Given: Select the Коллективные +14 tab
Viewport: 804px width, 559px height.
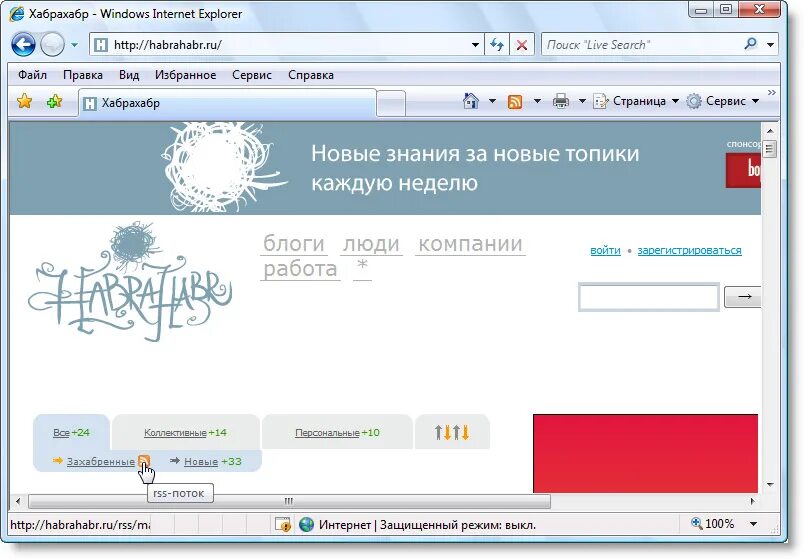Looking at the screenshot, I should tap(185, 432).
